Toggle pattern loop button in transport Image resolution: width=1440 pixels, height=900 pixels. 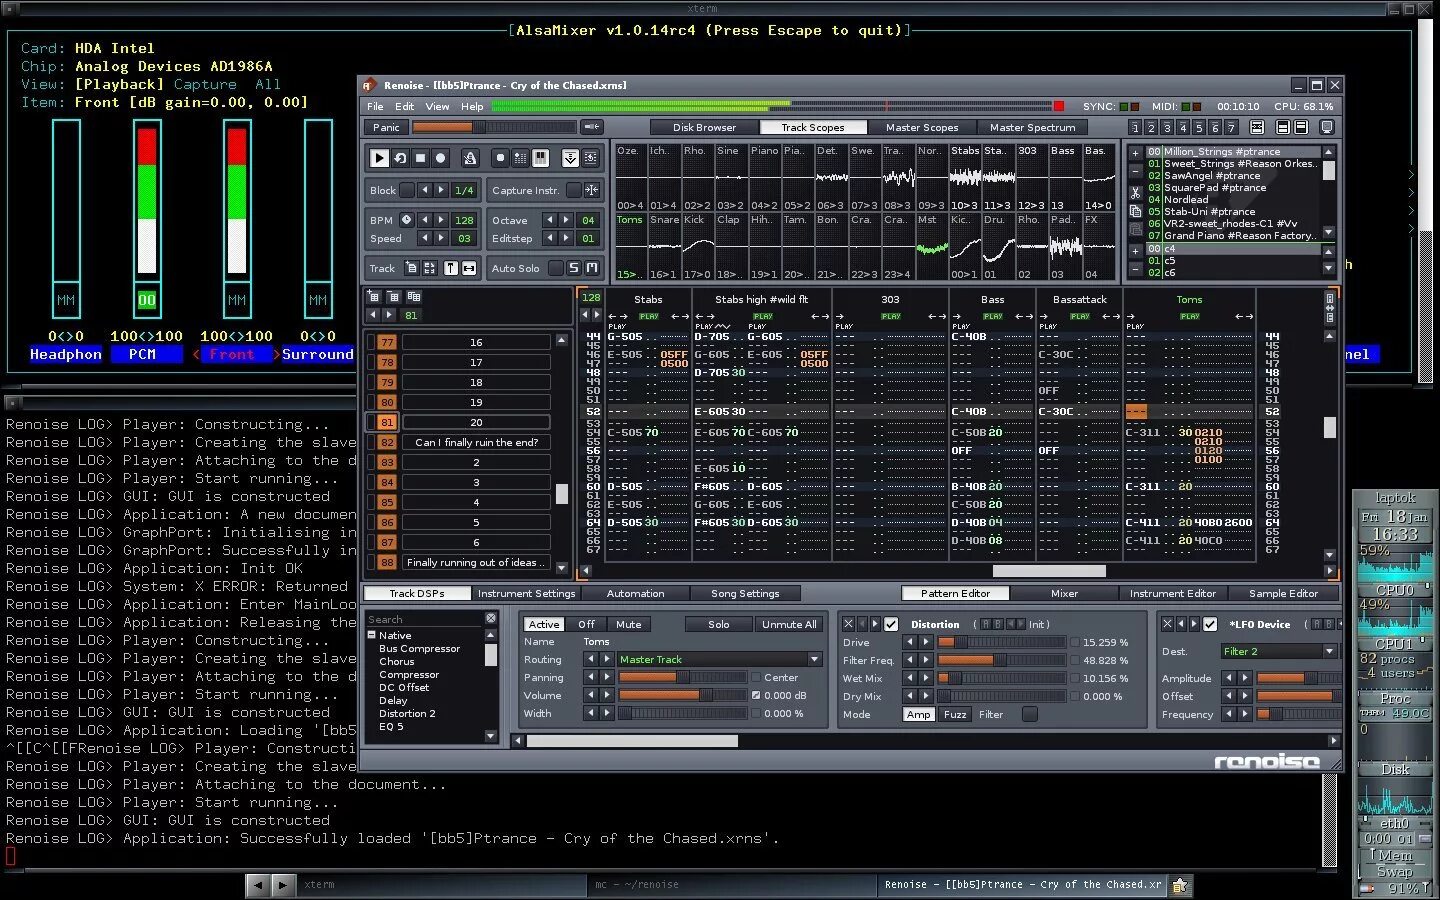[x=400, y=158]
